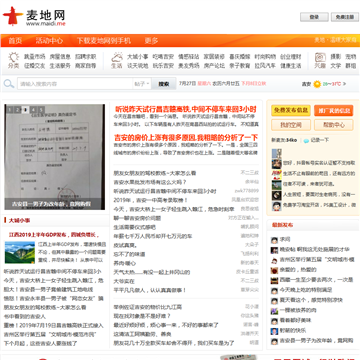Select slide 1 in the image carousel
Image resolution: width=360 pixels, height=360 pixels.
(10, 109)
